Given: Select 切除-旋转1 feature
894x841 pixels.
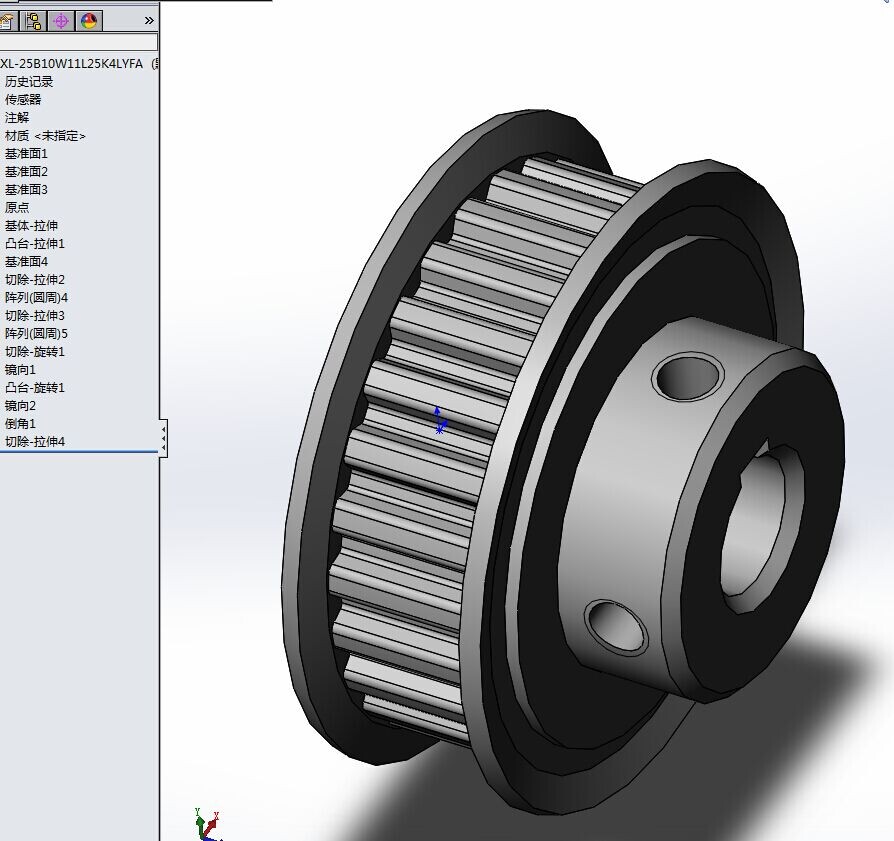Looking at the screenshot, I should (35, 352).
